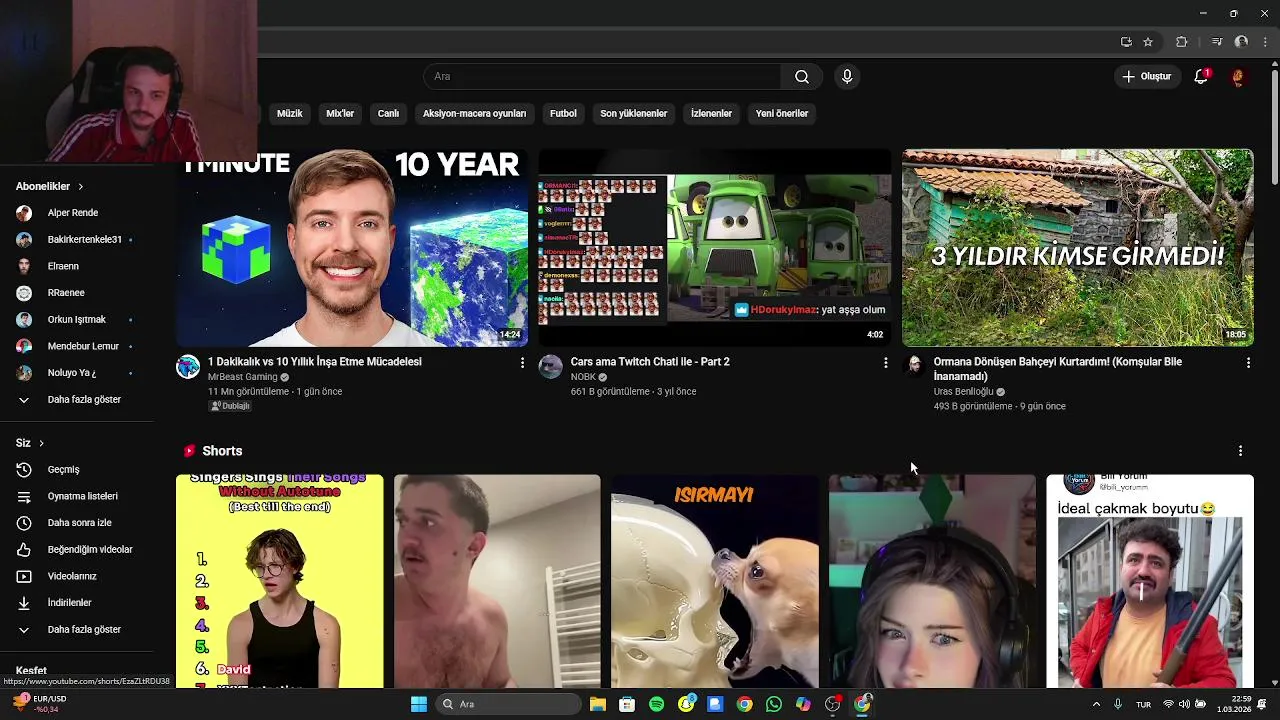This screenshot has height=720, width=1280.
Task: Open the Singers Without Autotune short
Action: coord(280,581)
